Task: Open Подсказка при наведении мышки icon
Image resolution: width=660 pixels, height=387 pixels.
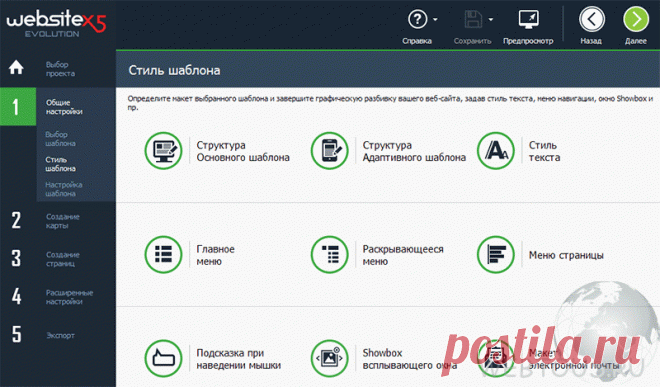Action: pos(163,358)
